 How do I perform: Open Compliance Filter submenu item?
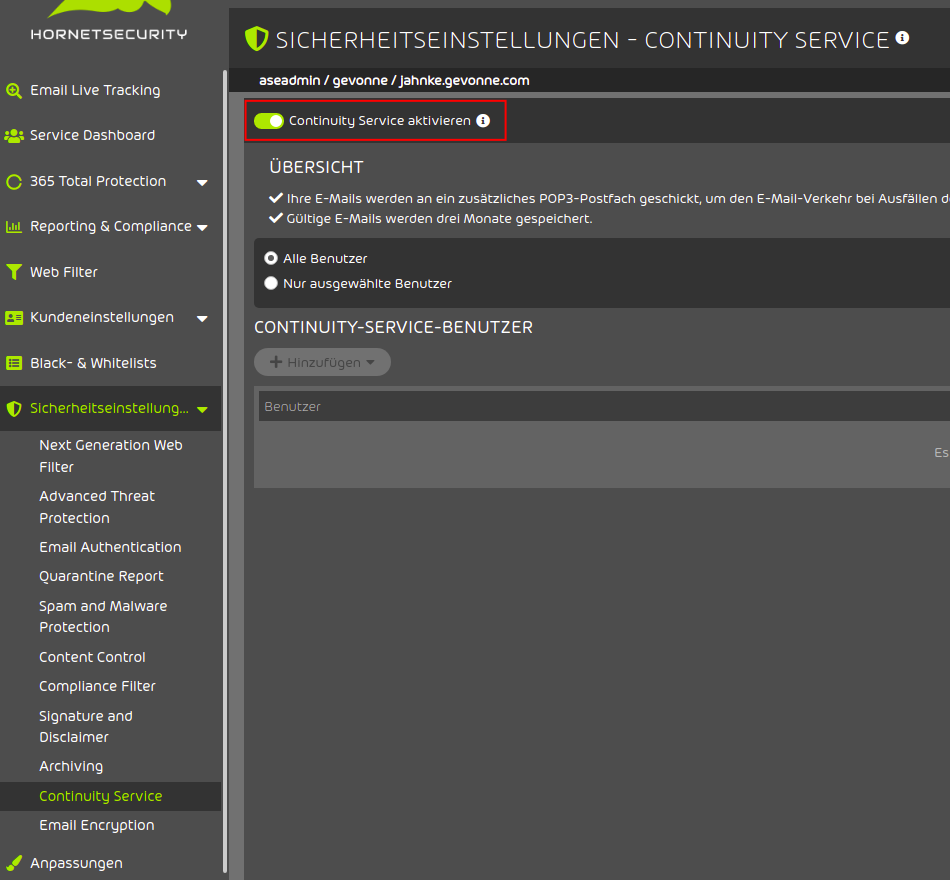97,686
